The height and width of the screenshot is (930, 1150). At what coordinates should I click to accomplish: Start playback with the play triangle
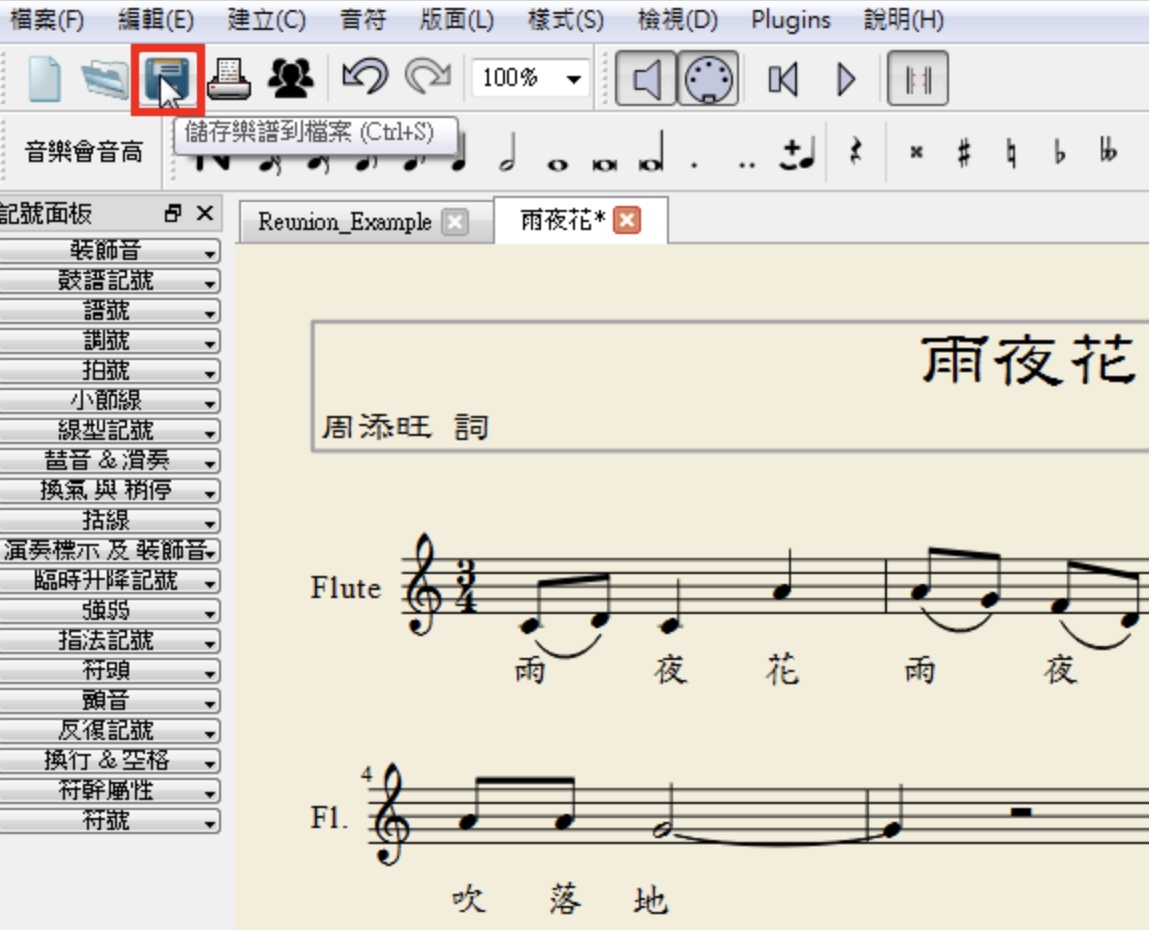click(x=846, y=79)
